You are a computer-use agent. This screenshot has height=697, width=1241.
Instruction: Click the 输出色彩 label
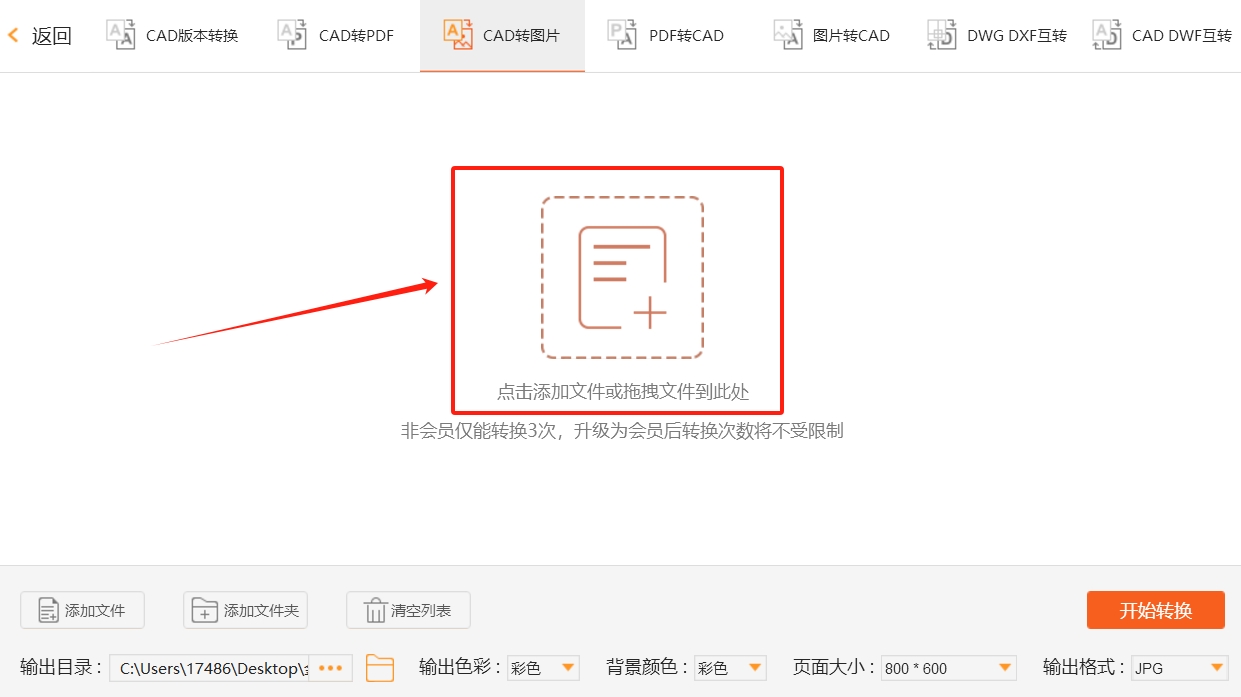pyautogui.click(x=459, y=668)
